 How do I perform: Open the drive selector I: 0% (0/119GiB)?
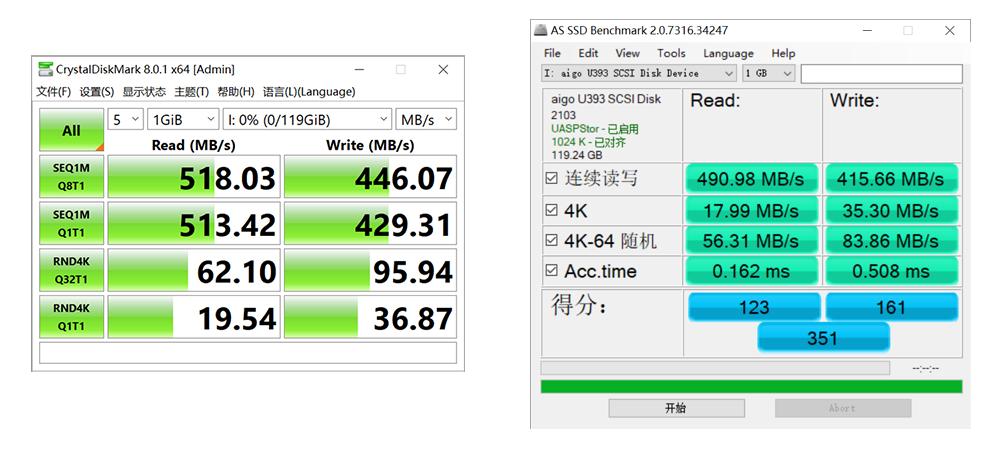(307, 119)
